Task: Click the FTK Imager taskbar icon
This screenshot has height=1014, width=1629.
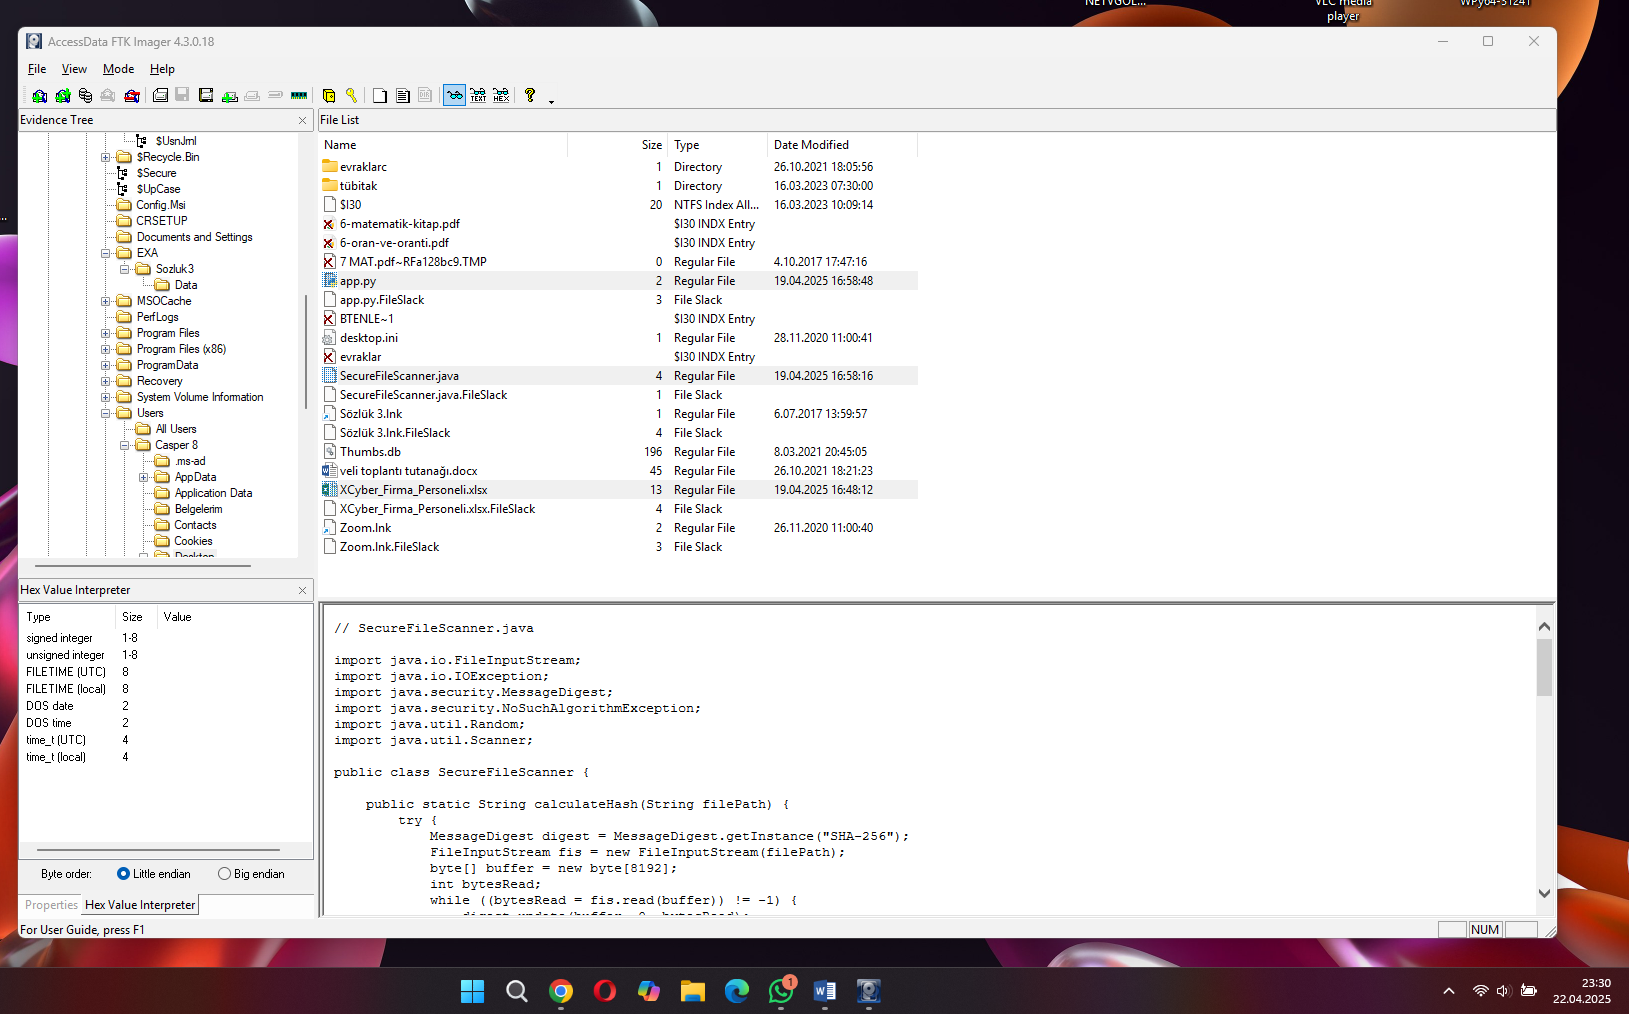Action: 869,991
